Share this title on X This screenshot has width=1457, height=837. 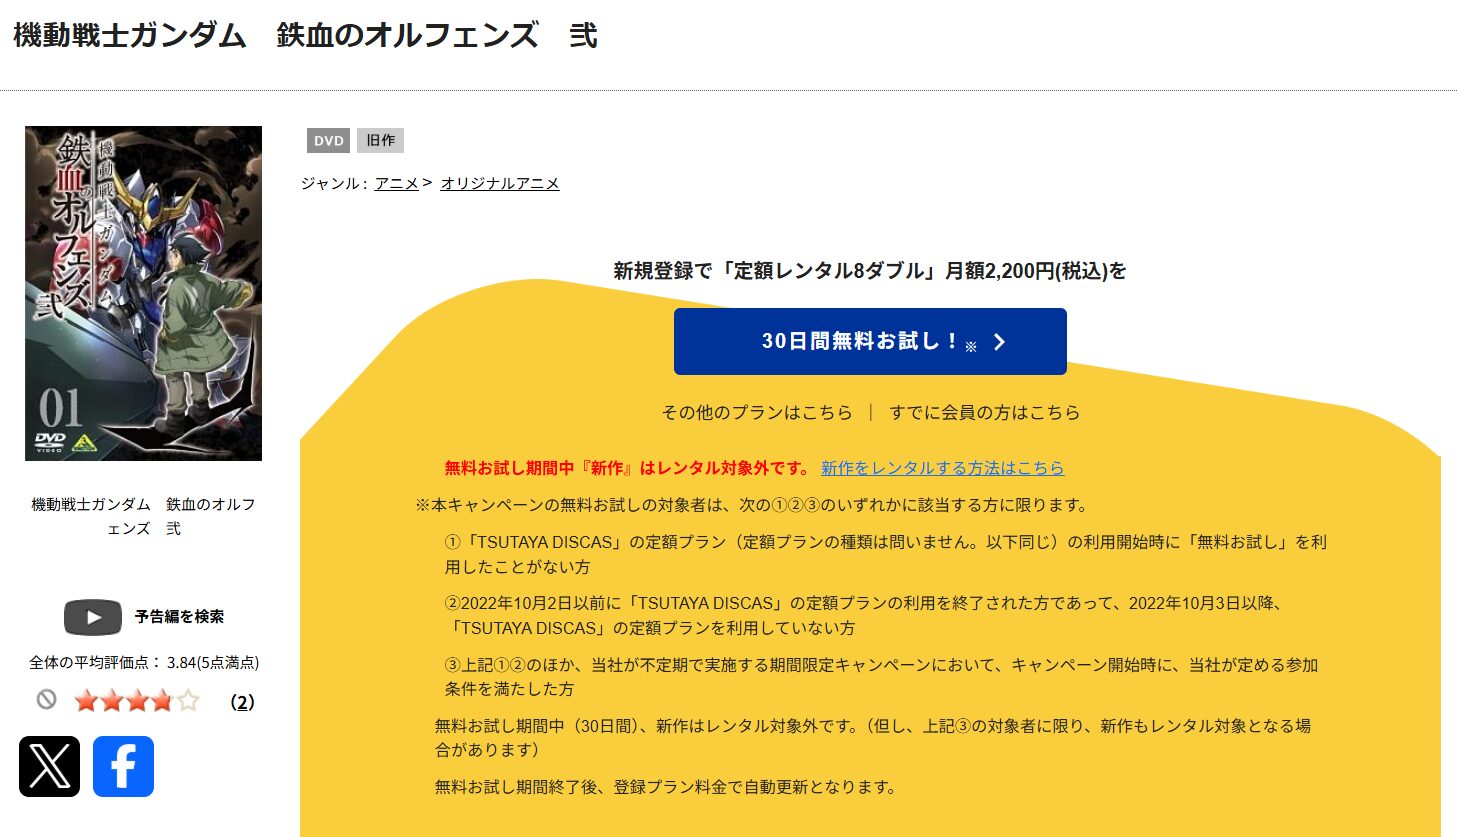(x=49, y=766)
